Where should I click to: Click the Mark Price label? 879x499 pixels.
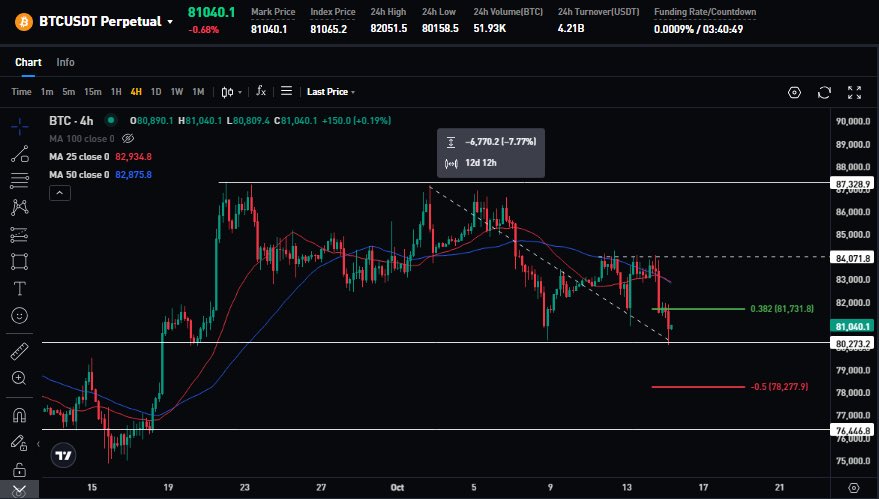[x=273, y=12]
